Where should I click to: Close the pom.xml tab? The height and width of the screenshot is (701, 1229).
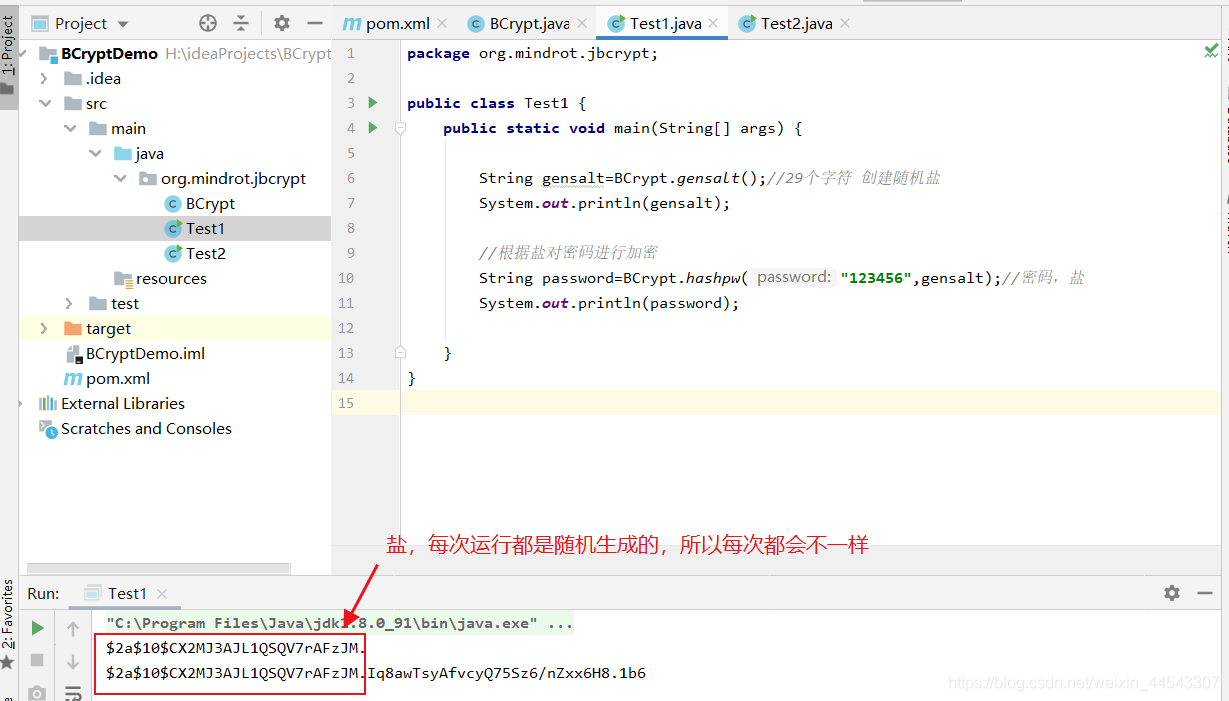coord(442,23)
